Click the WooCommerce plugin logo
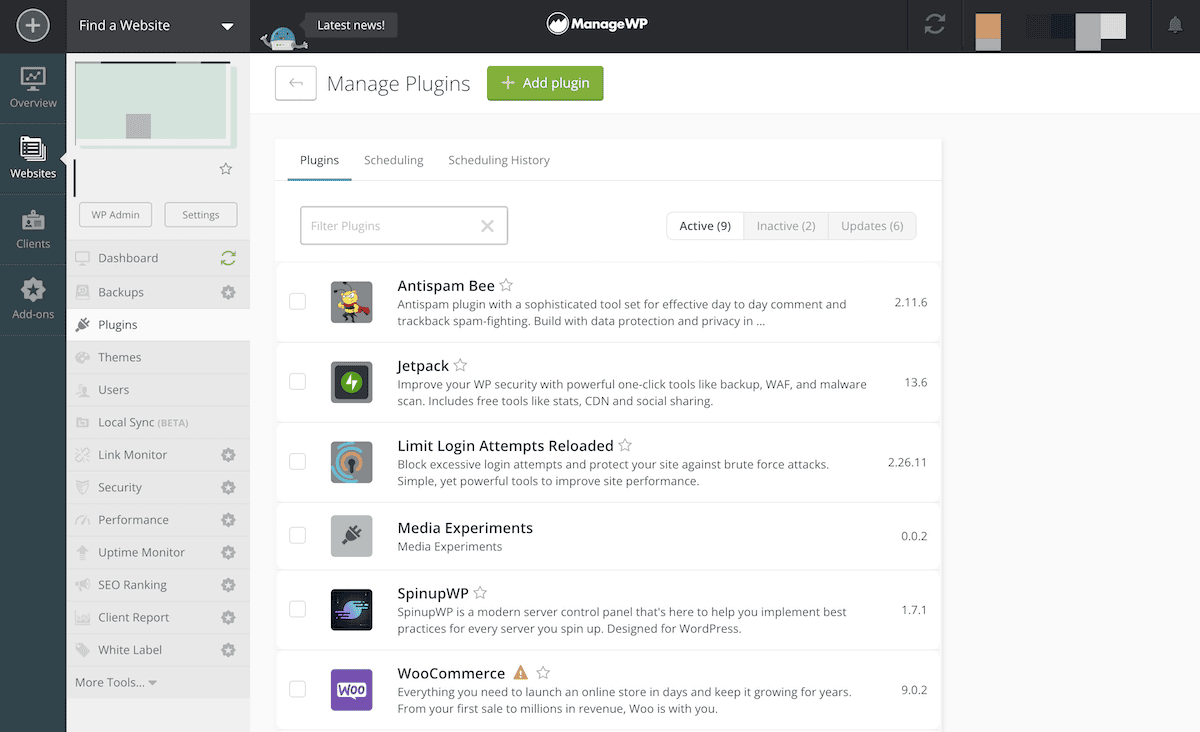Viewport: 1200px width, 732px height. point(351,689)
